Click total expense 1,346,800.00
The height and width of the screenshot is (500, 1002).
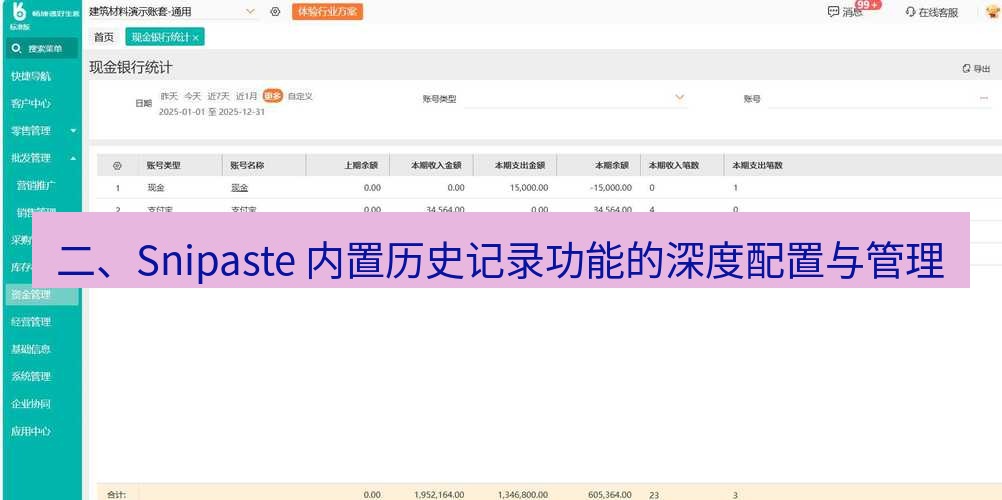(x=523, y=495)
